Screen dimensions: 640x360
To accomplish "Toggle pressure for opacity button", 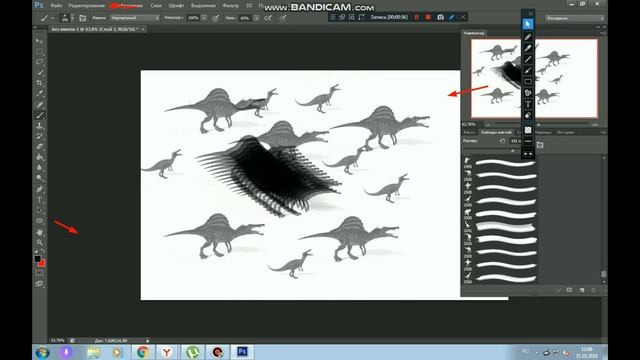I will pos(216,18).
